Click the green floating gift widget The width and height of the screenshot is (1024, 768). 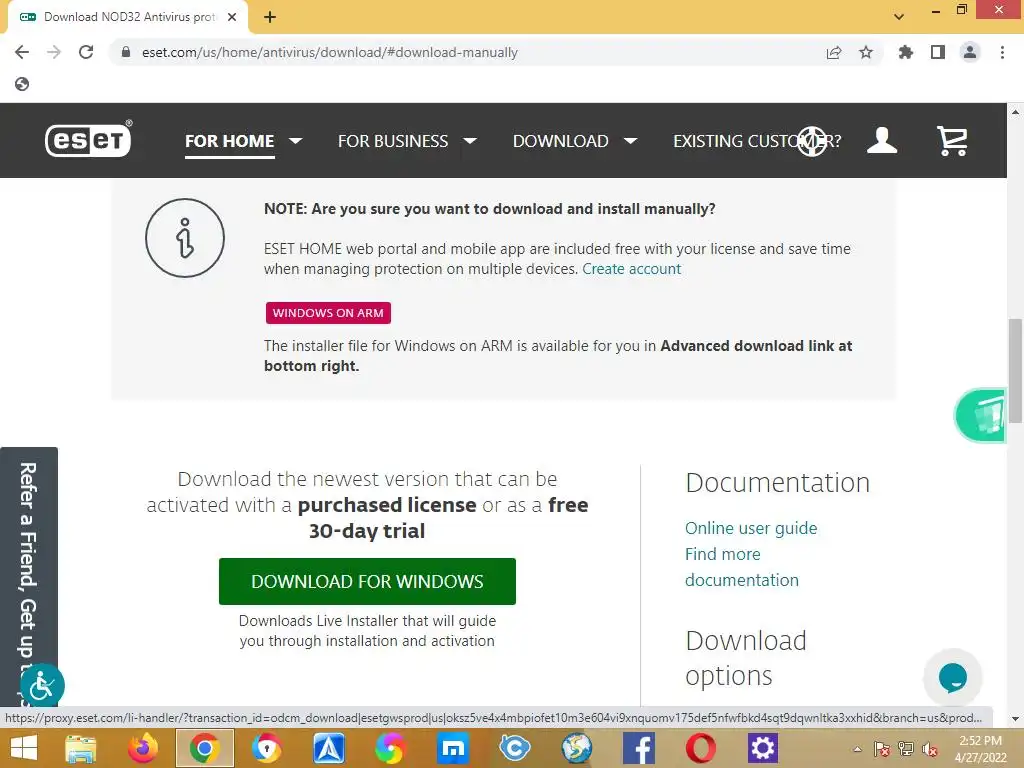981,415
